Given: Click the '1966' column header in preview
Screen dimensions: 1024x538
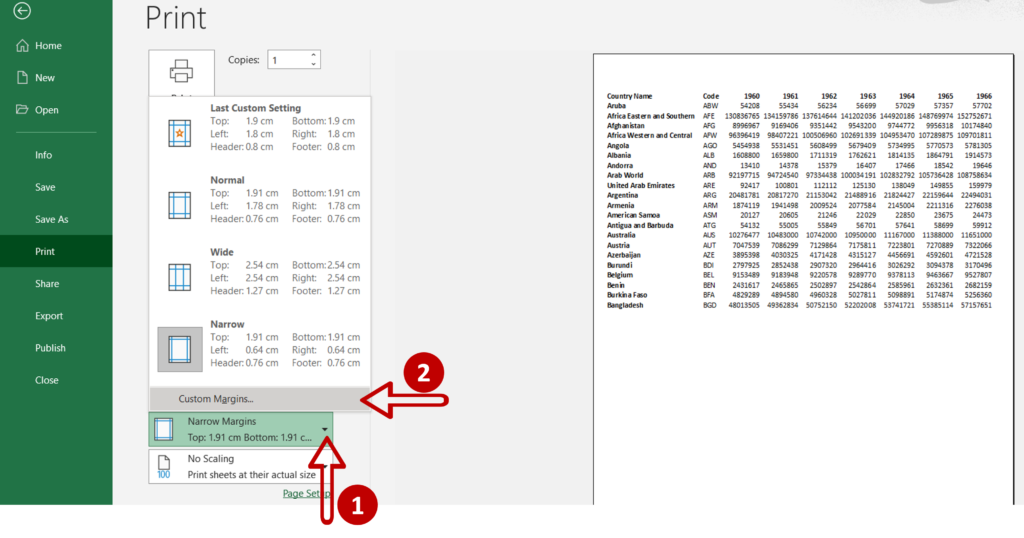Looking at the screenshot, I should coord(984,96).
